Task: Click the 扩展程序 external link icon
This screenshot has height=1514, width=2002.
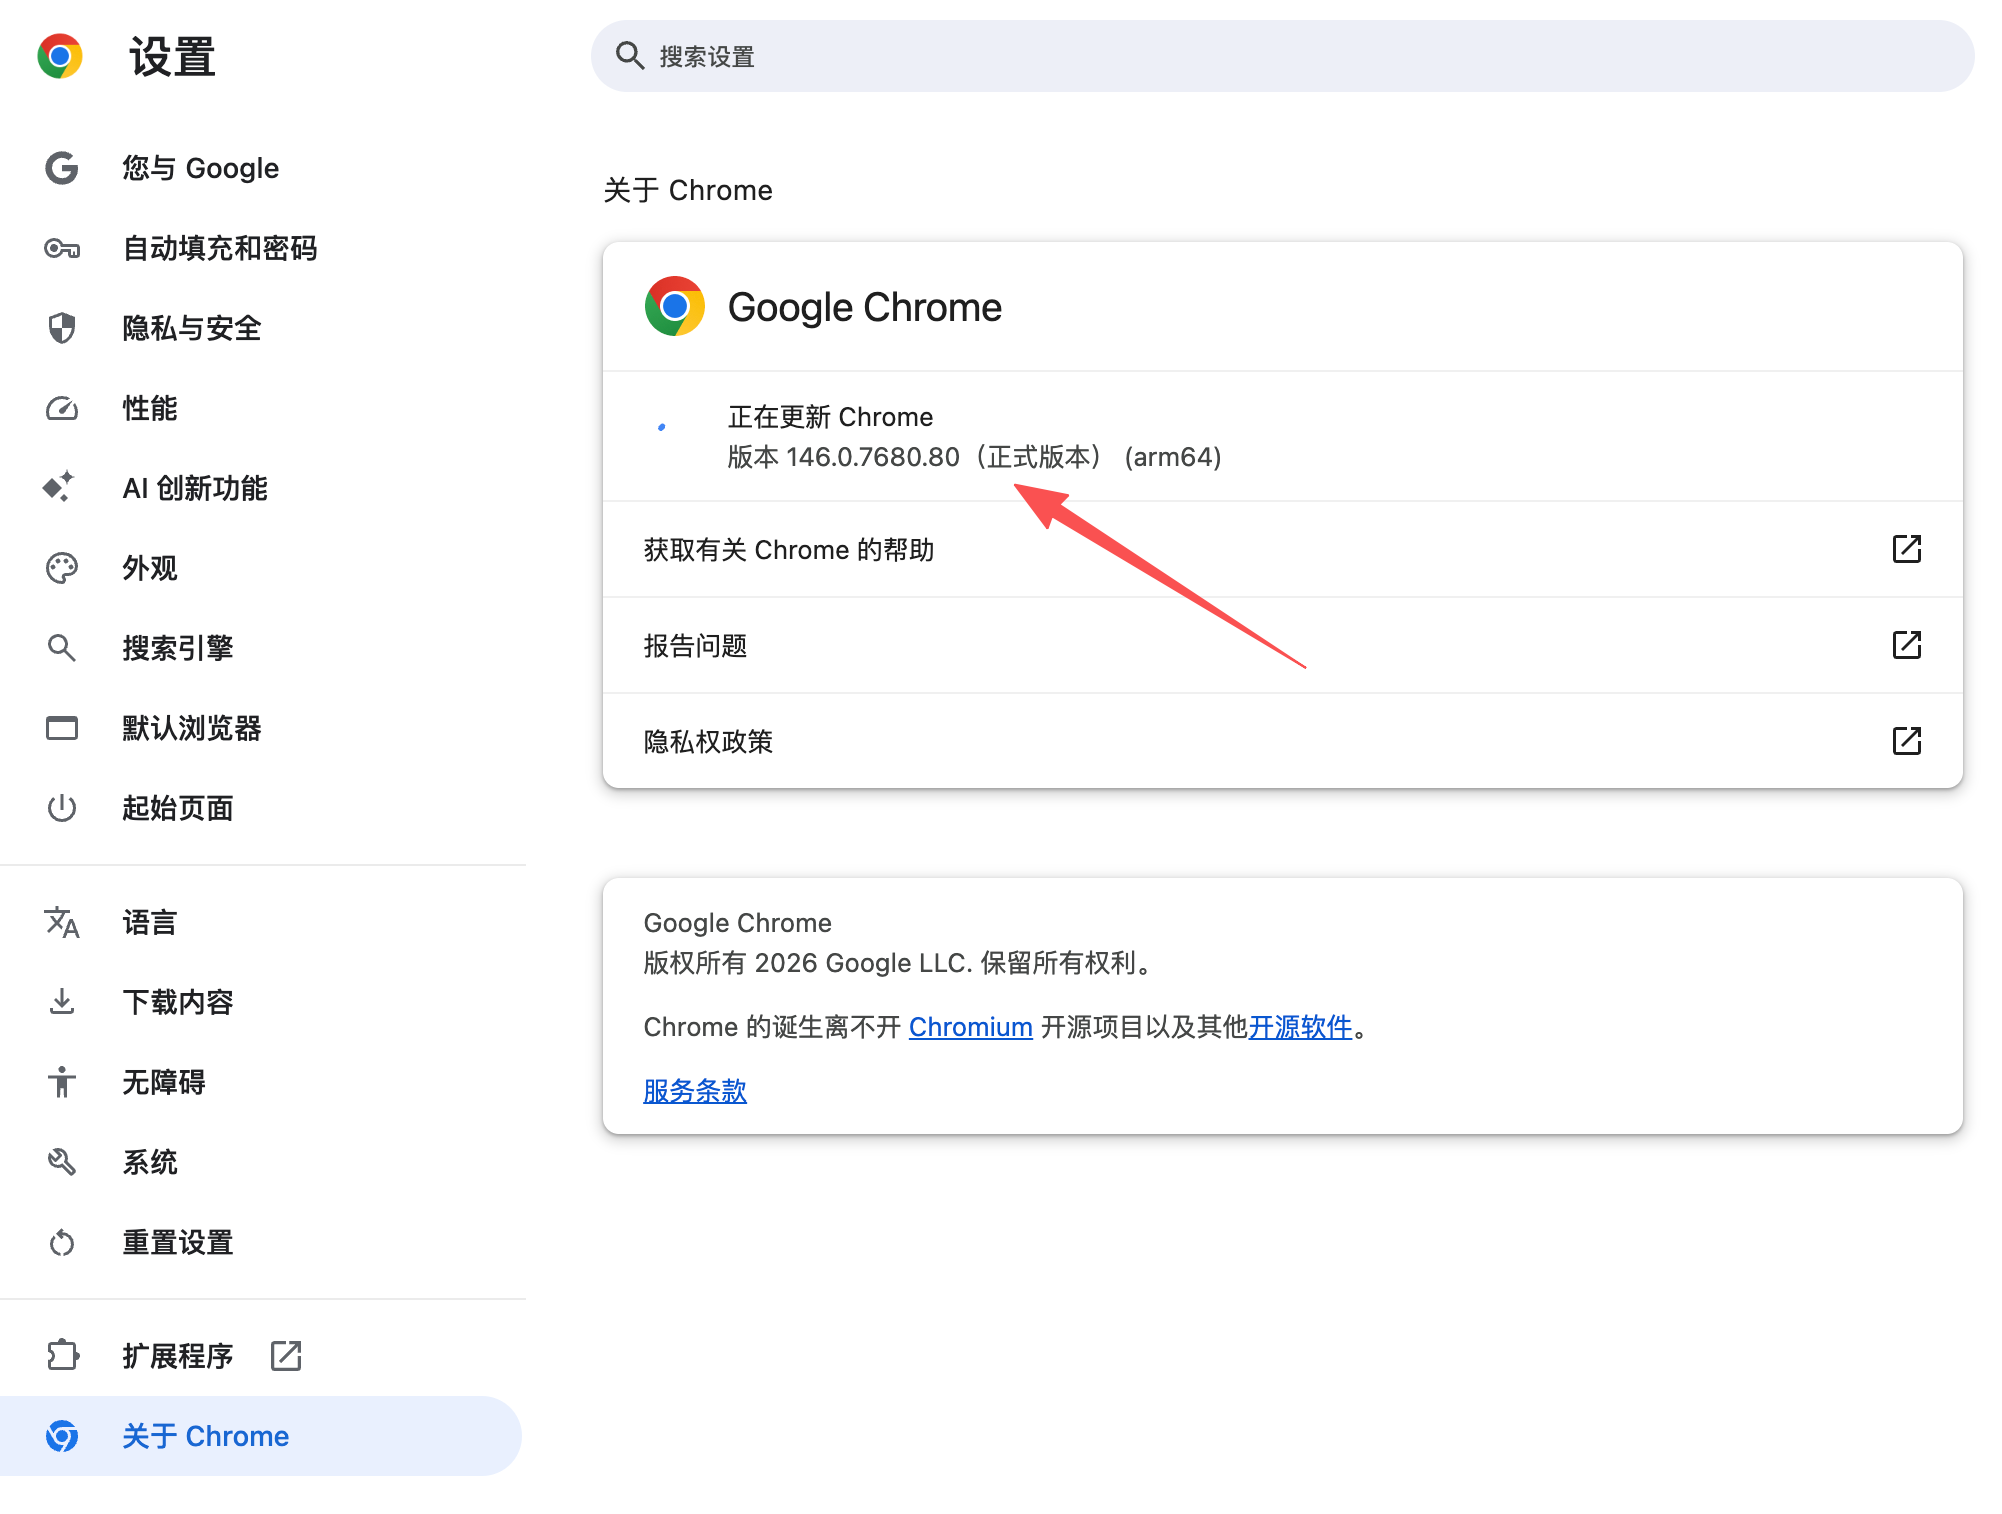Action: pos(286,1356)
